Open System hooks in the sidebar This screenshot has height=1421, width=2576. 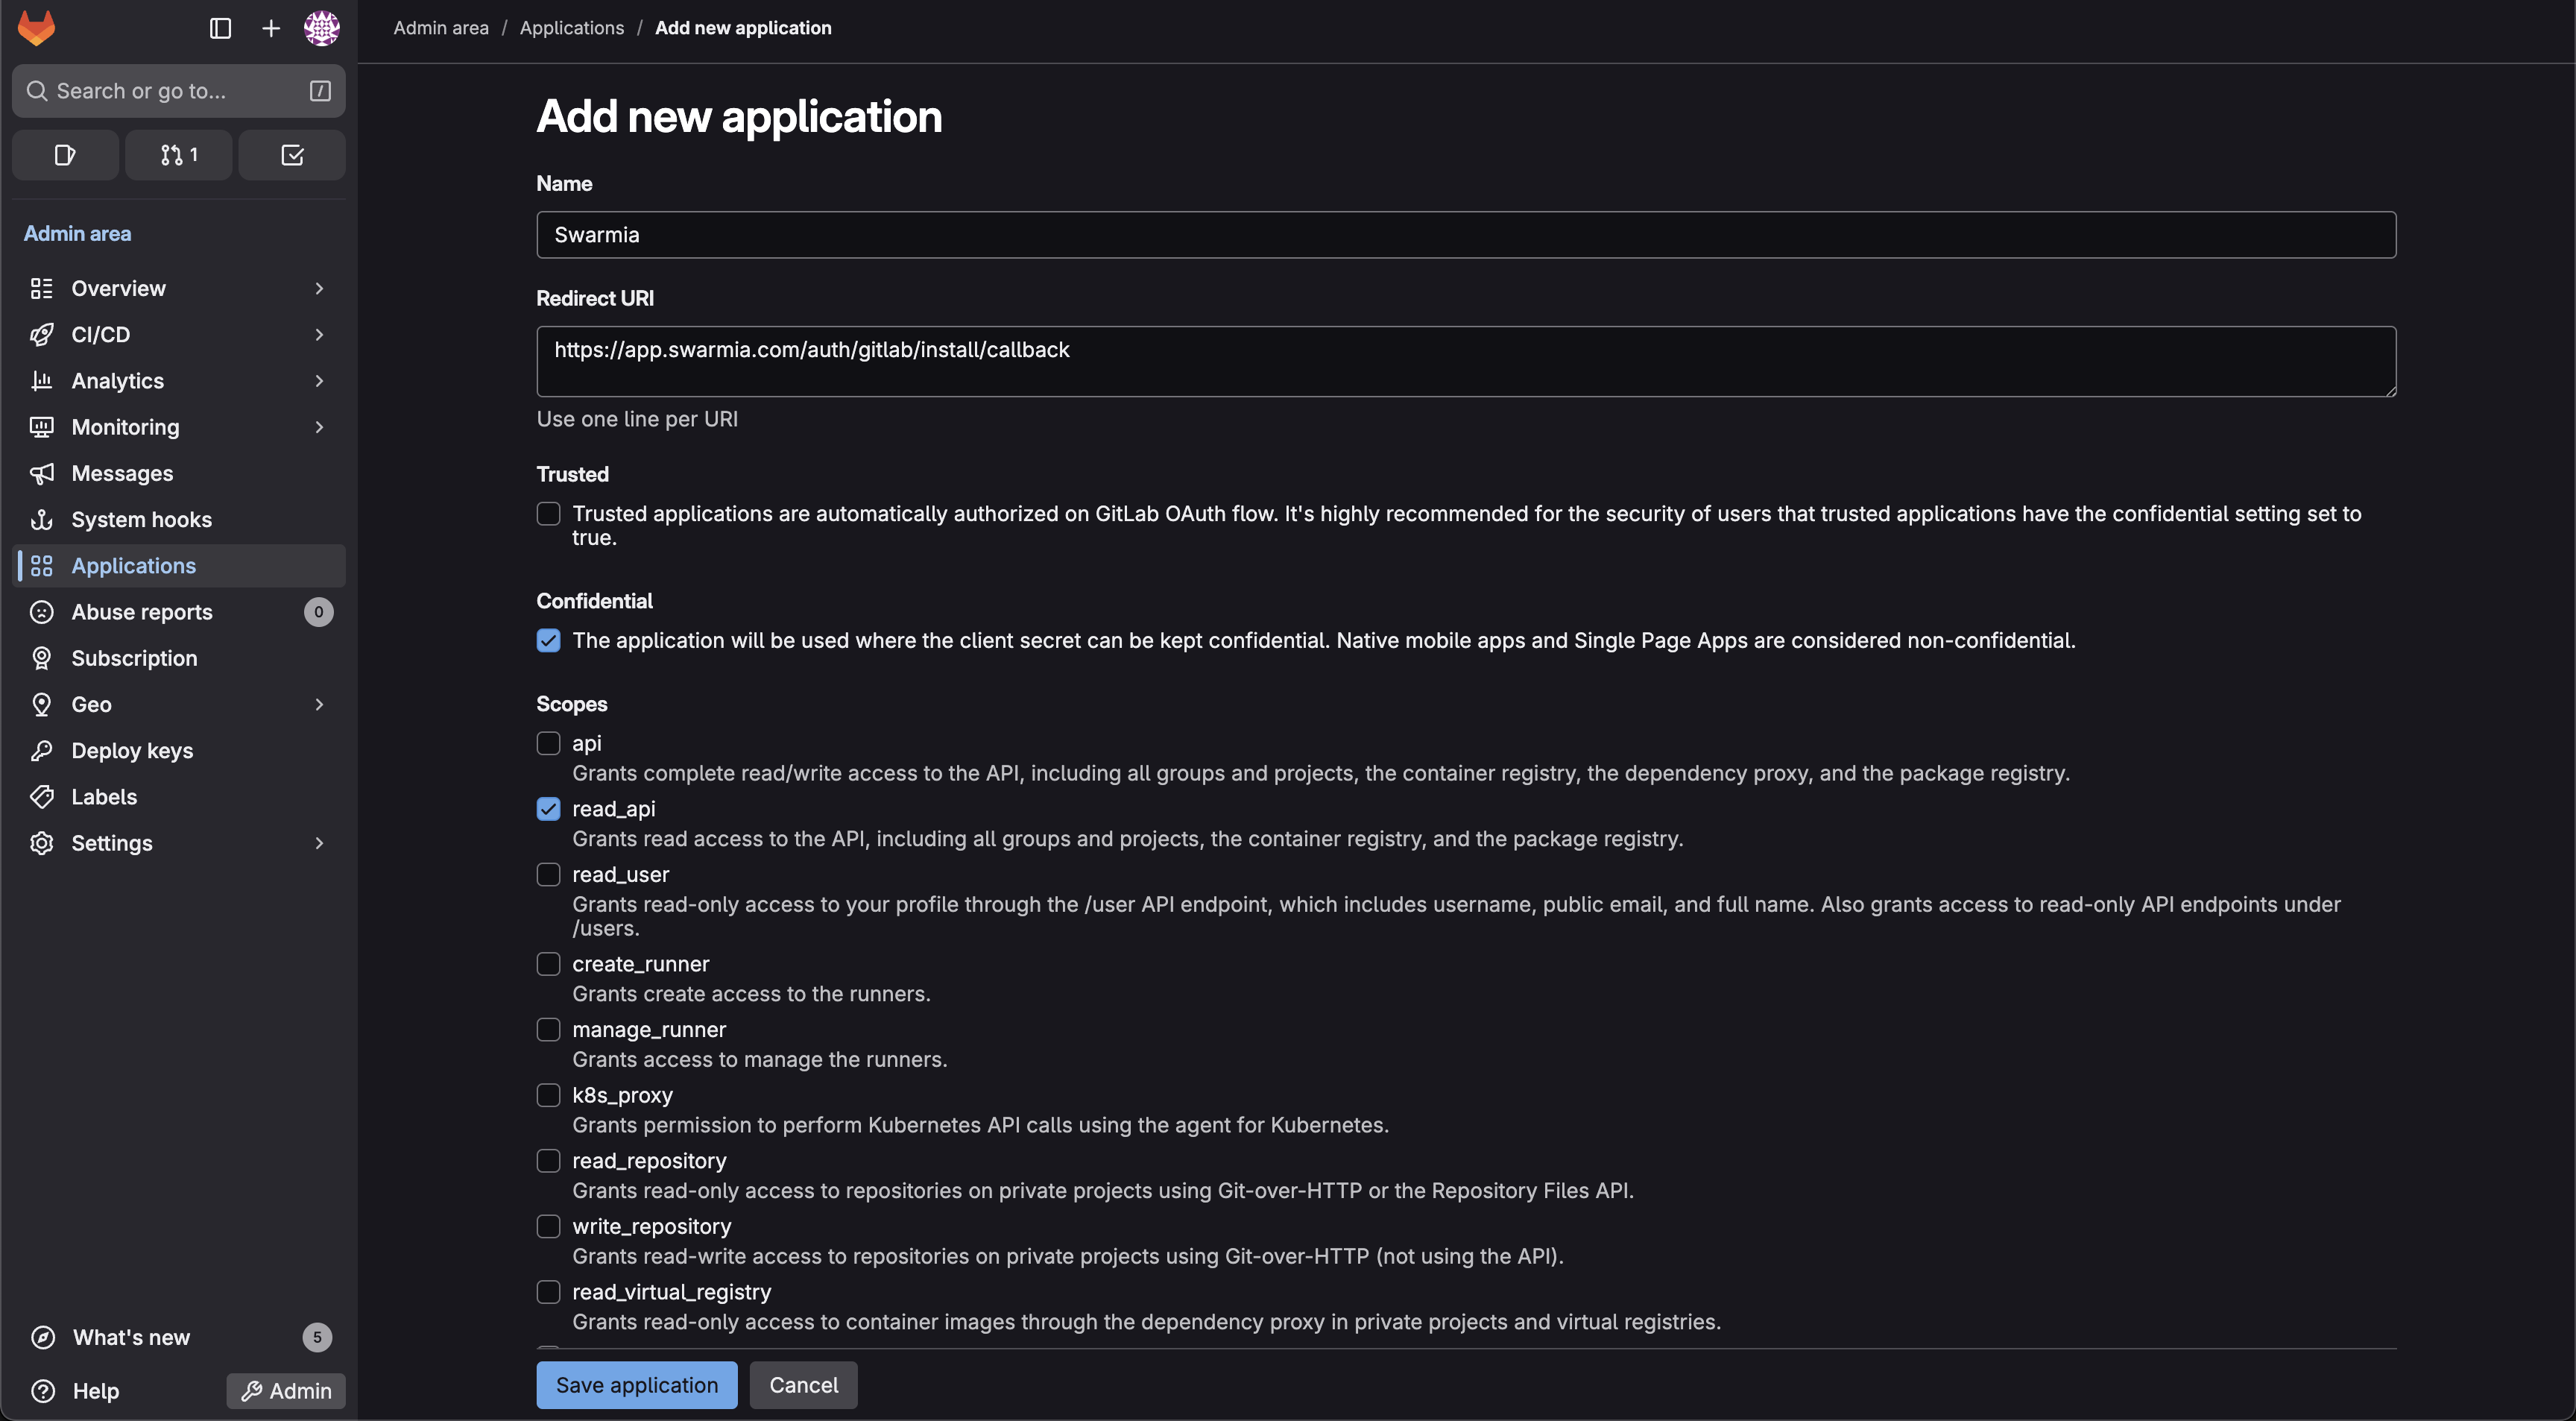point(141,519)
